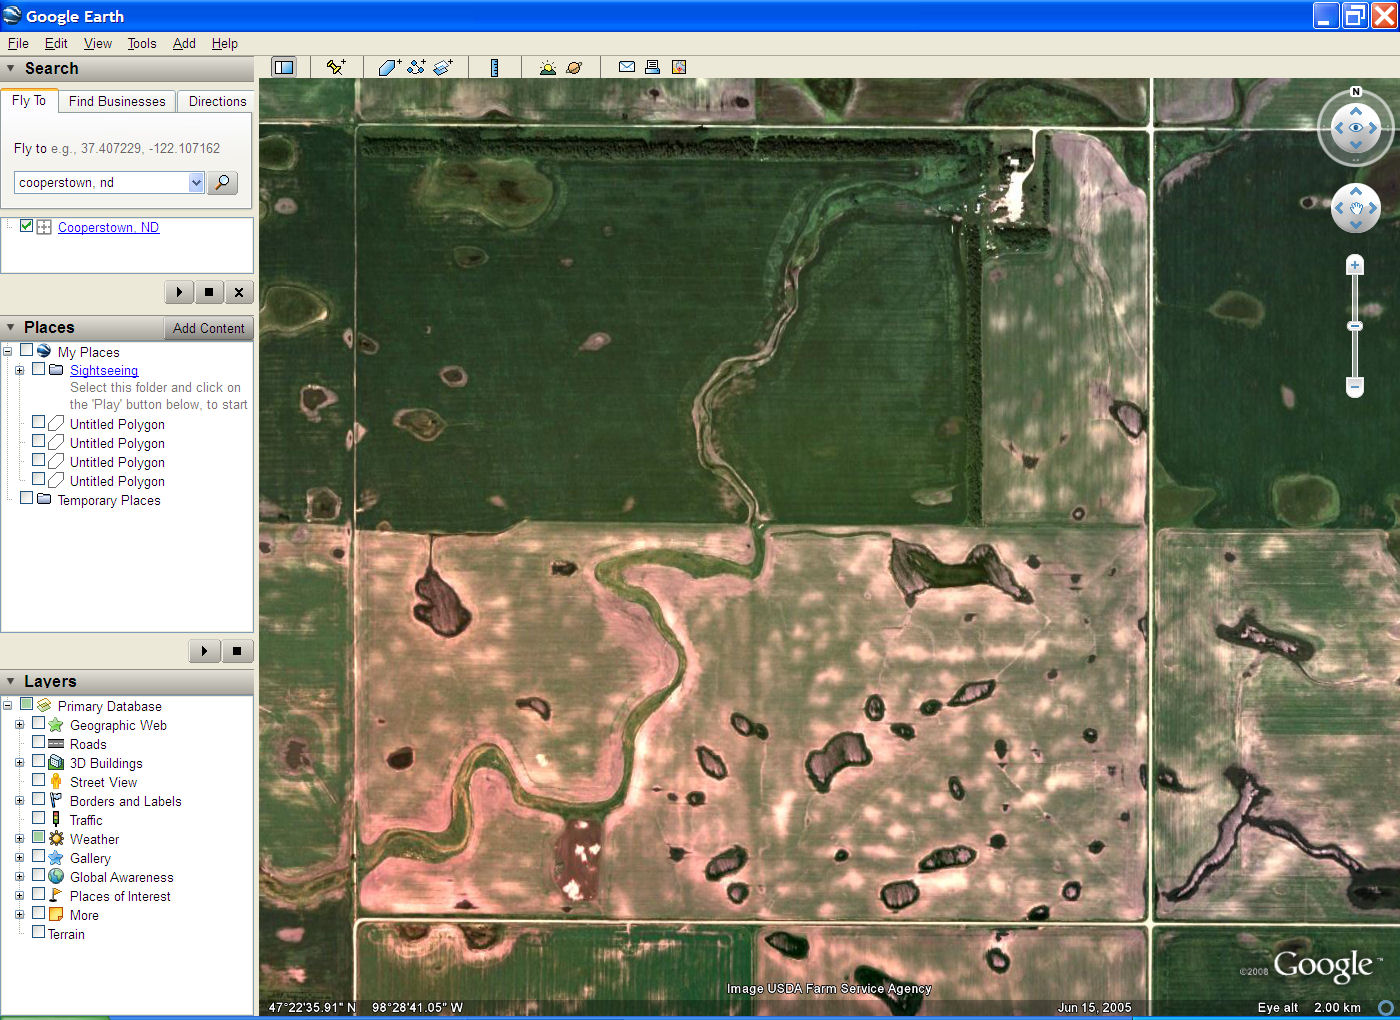Image resolution: width=1400 pixels, height=1020 pixels.
Task: Open the File menu
Action: pyautogui.click(x=18, y=43)
